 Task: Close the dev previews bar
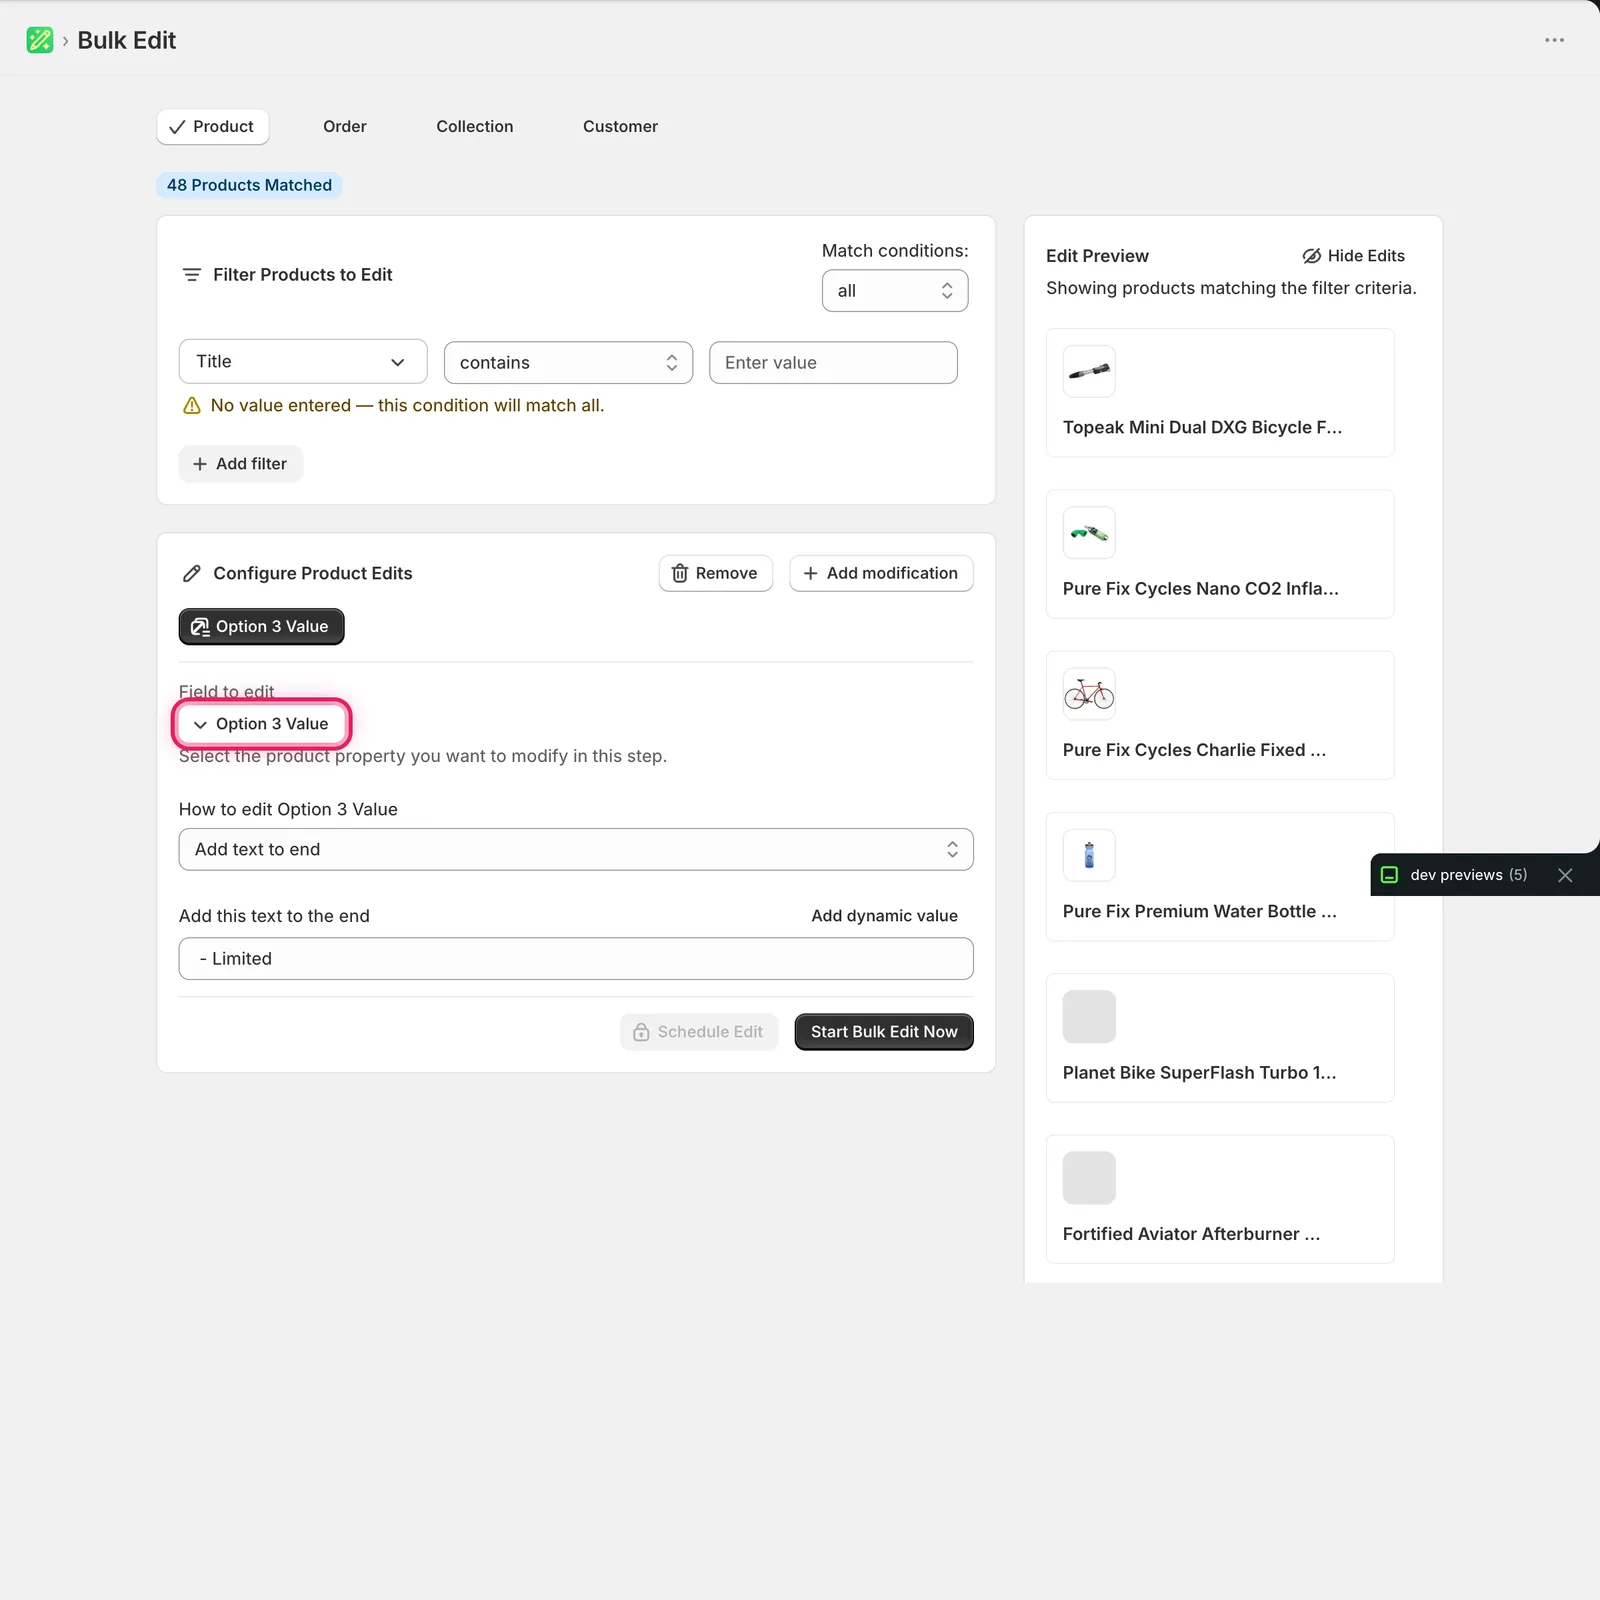pos(1565,875)
